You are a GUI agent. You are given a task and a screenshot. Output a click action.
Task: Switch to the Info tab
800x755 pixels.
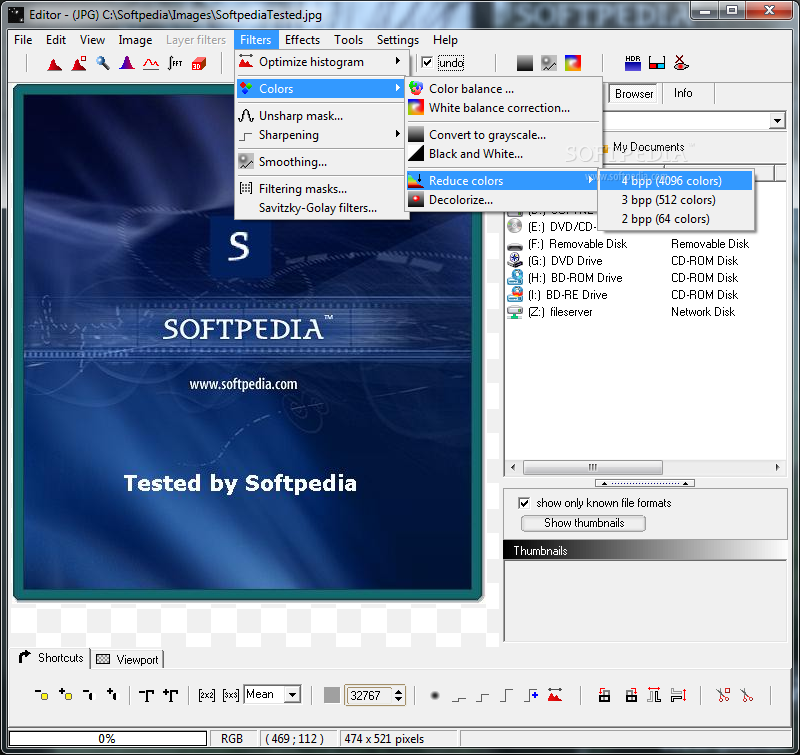683,93
